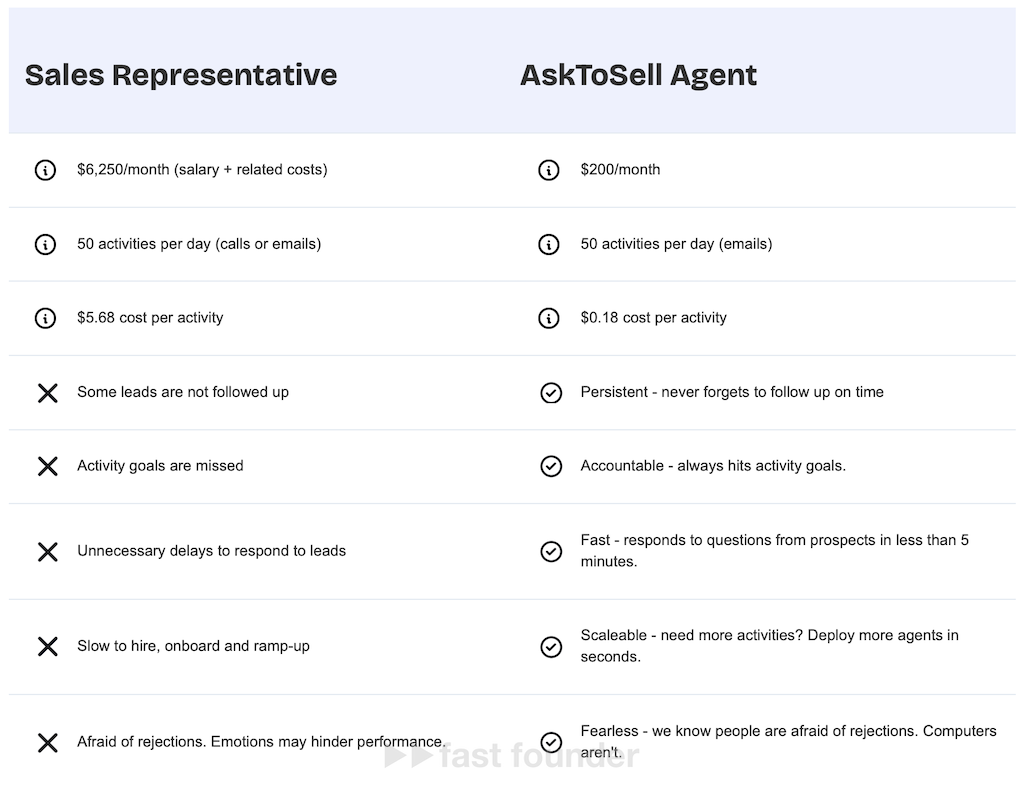The width and height of the screenshot is (1024, 789).
Task: Click checkmark icon beside Accountable feature
Action: pos(551,466)
